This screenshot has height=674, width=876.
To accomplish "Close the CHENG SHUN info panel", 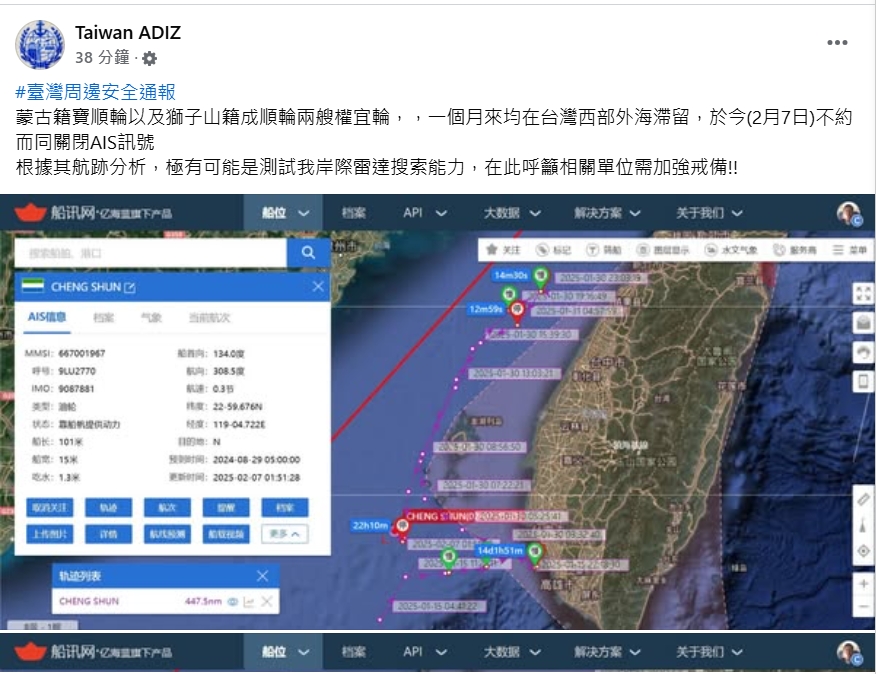I will [318, 287].
